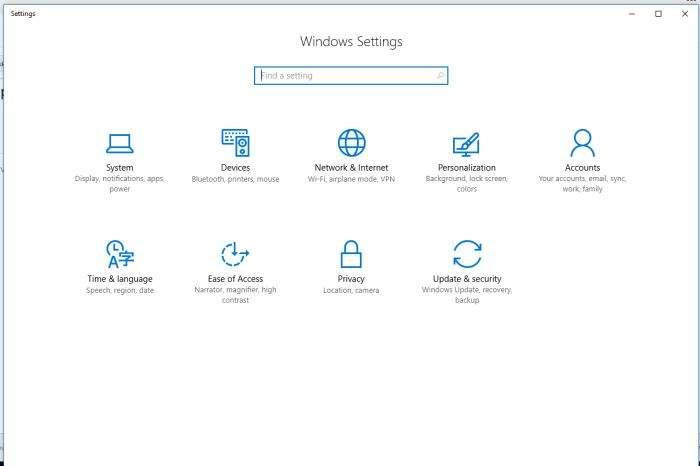
Task: Maximize the Settings window
Action: 658,14
